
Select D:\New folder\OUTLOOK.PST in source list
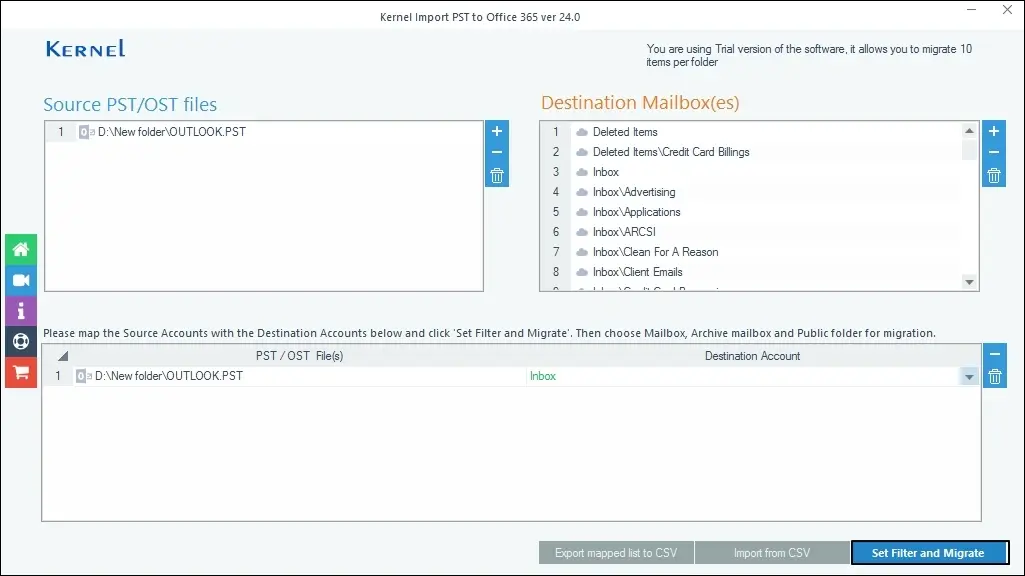(265, 132)
